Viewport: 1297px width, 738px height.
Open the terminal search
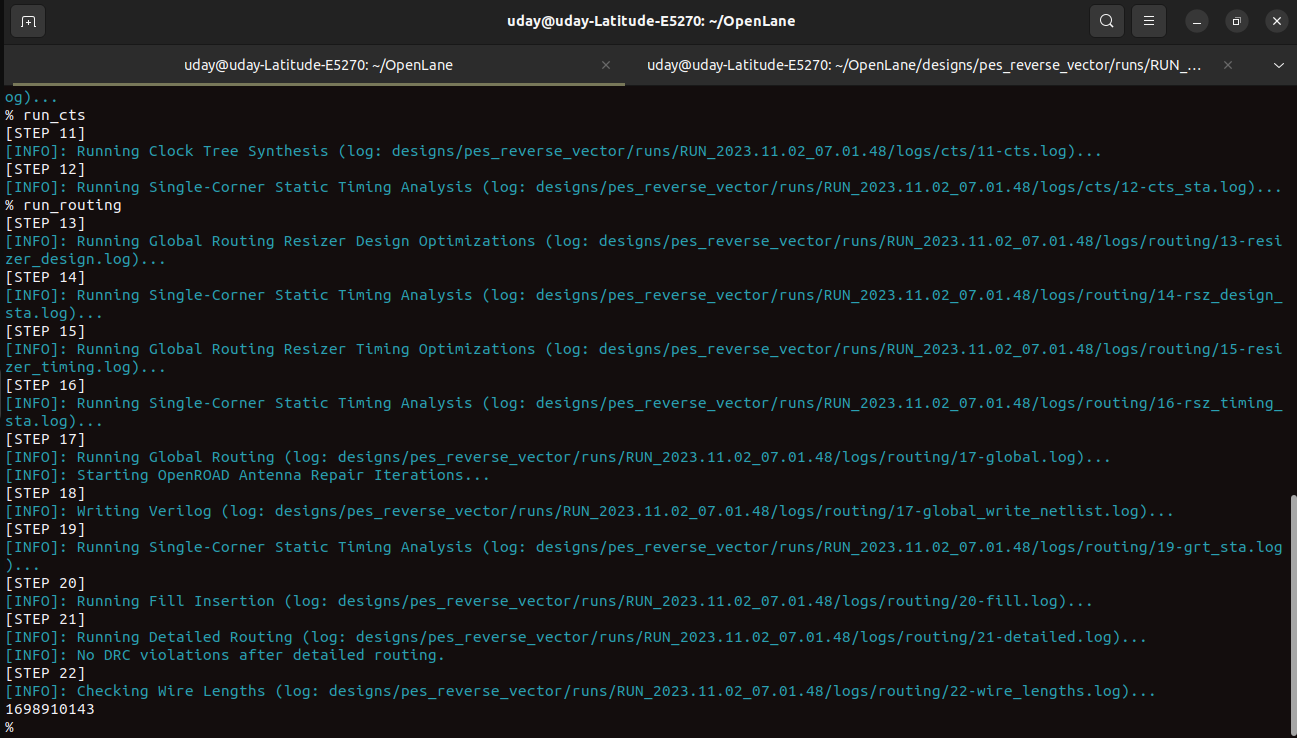(1106, 21)
